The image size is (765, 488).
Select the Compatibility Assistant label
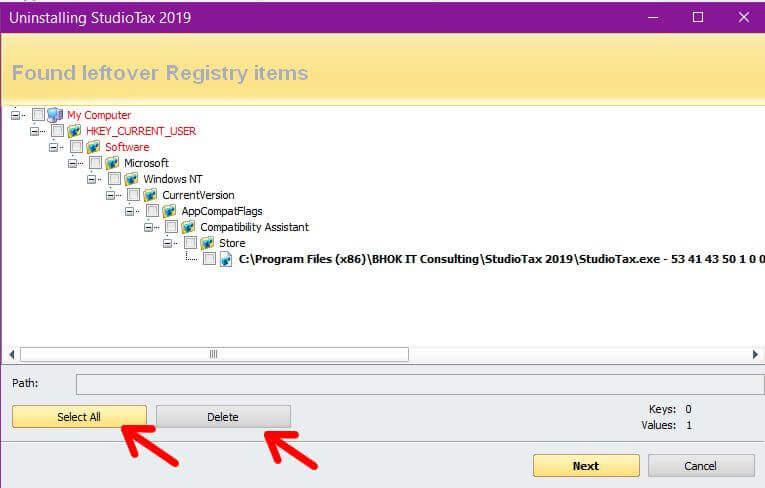[255, 227]
